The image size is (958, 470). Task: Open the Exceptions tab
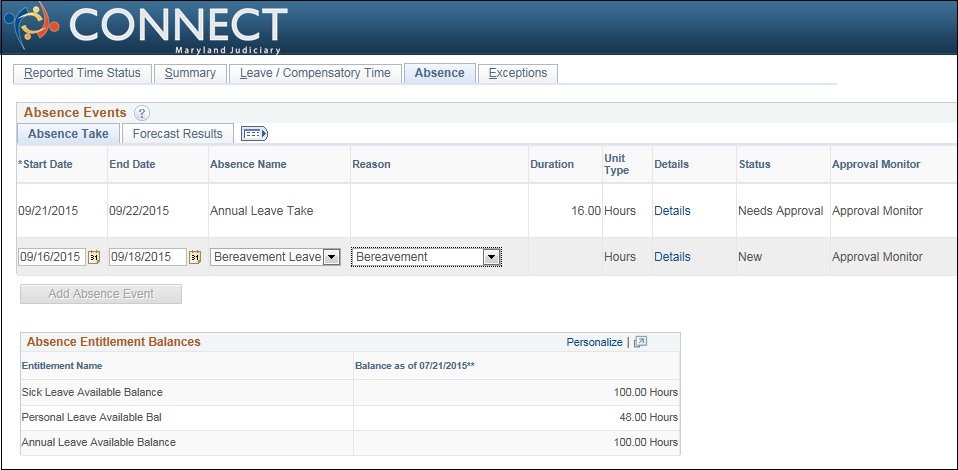[x=518, y=73]
